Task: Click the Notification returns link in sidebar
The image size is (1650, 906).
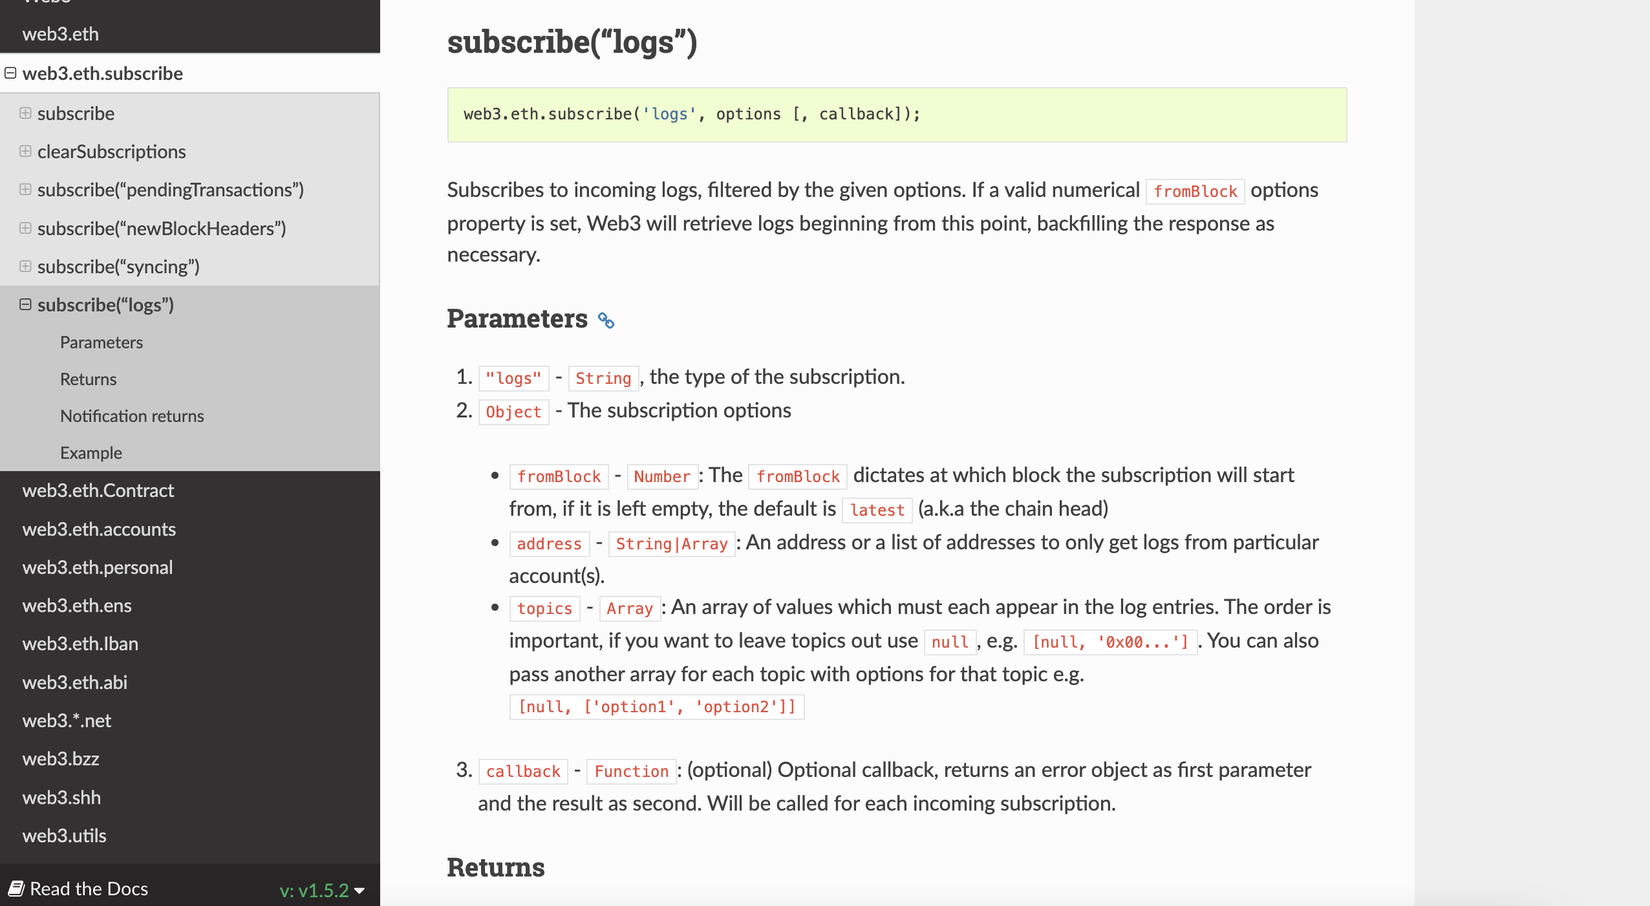Action: [132, 415]
